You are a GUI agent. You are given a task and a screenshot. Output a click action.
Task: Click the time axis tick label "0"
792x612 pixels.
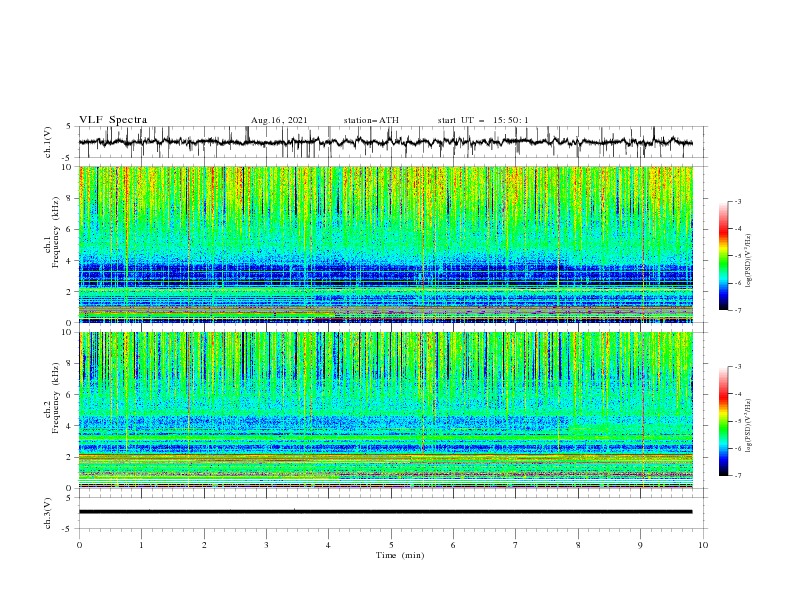[x=79, y=545]
